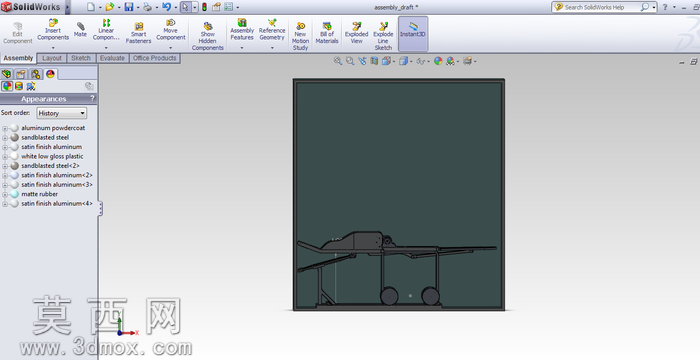The height and width of the screenshot is (360, 700).
Task: Open the PropertyManager tab
Action: pos(21,74)
